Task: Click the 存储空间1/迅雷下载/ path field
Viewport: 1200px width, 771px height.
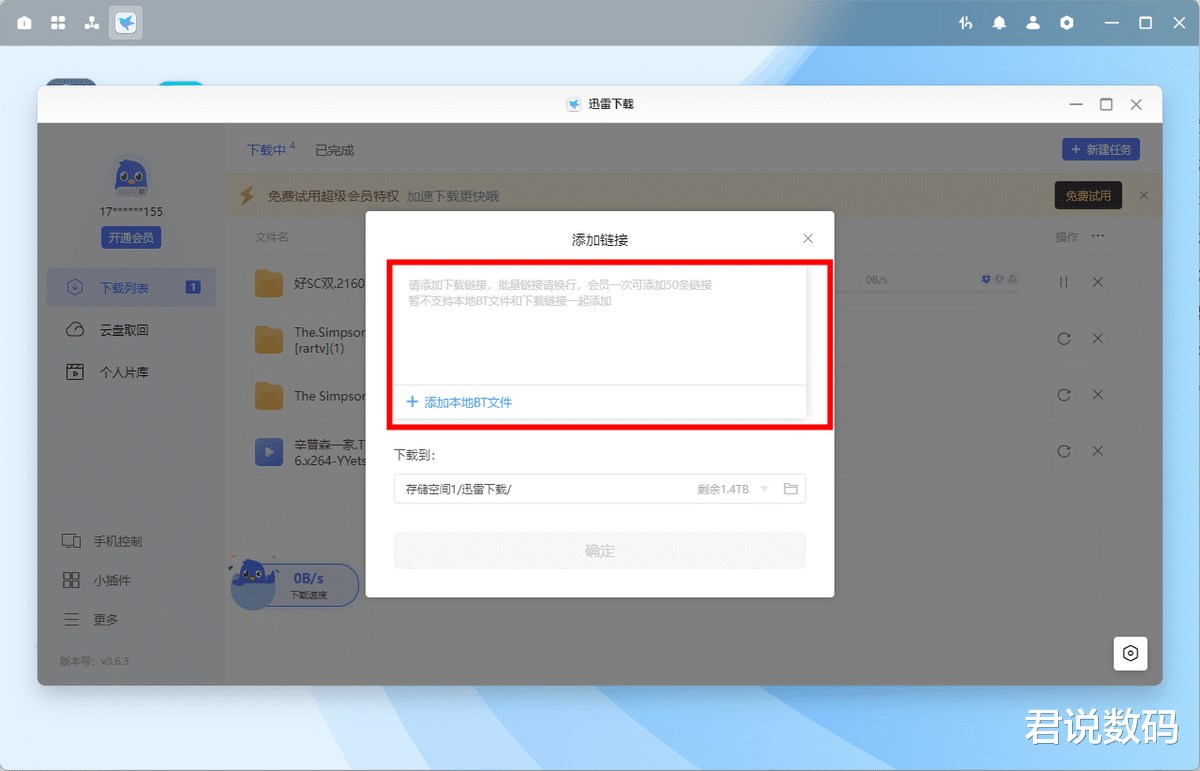Action: pos(600,489)
